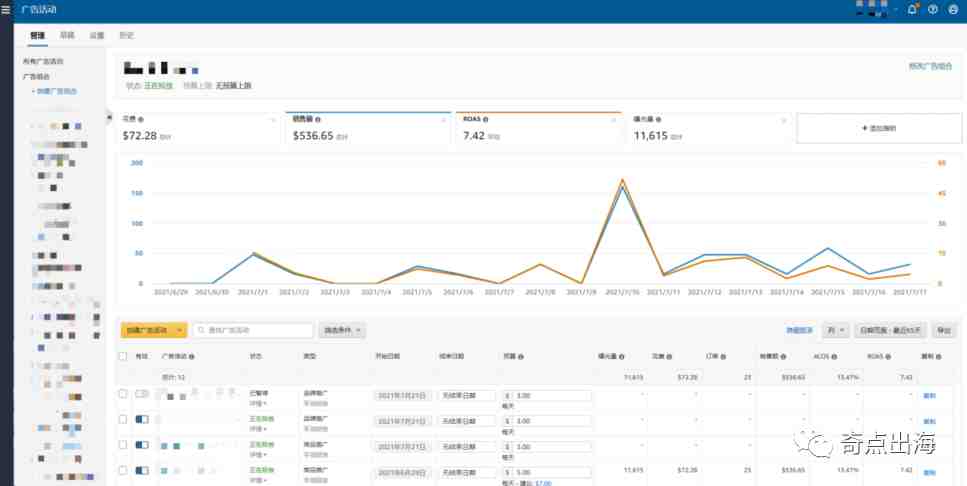The width and height of the screenshot is (967, 486).
Task: Remove the 花费 metric card with its X
Action: click(x=273, y=119)
